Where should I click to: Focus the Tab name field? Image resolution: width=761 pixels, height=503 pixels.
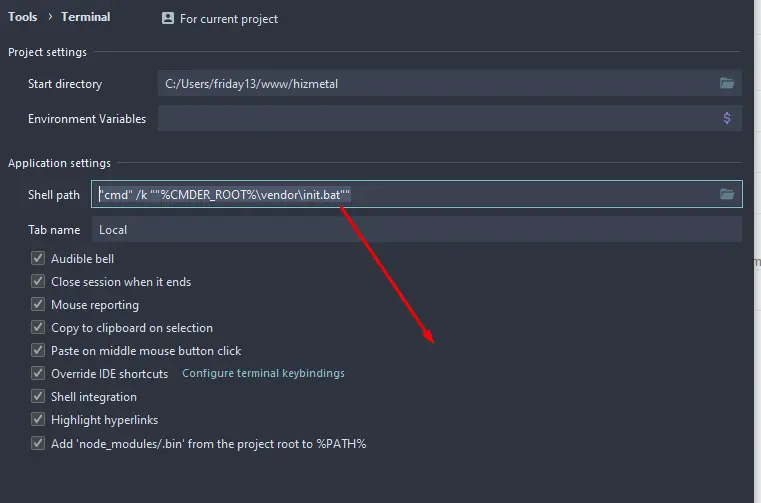point(416,229)
